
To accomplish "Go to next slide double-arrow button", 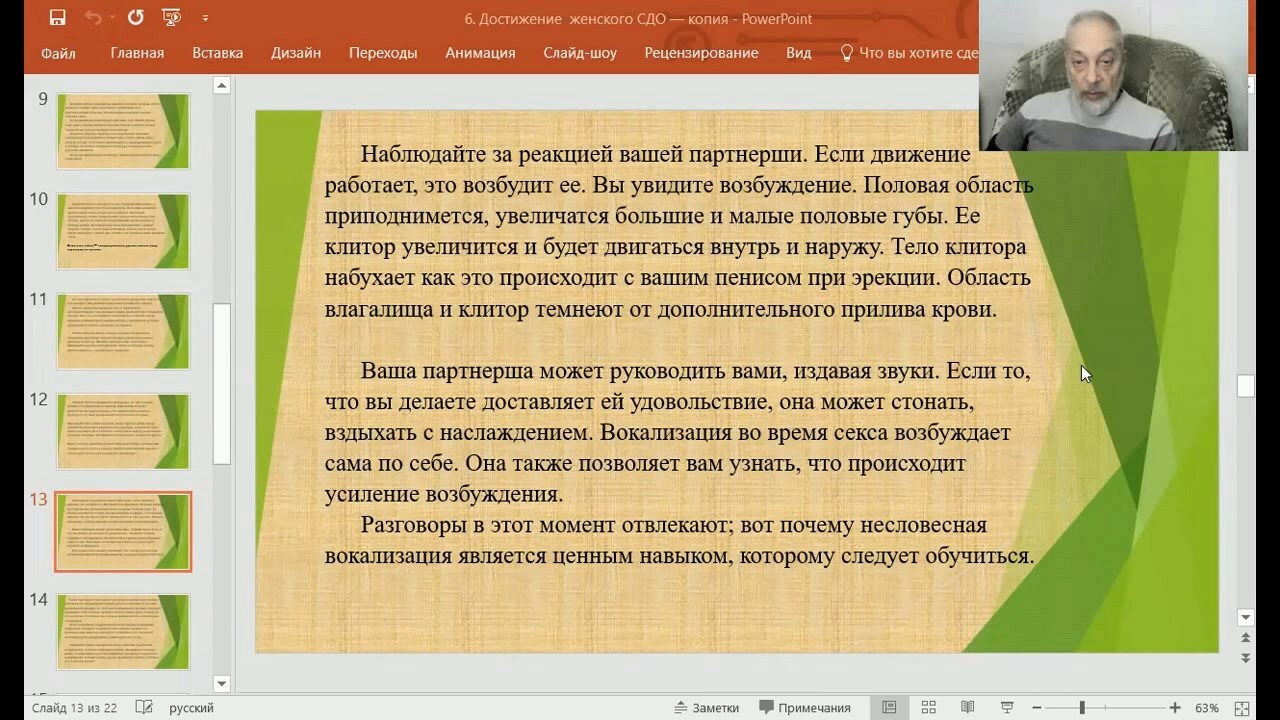I will (1245, 657).
